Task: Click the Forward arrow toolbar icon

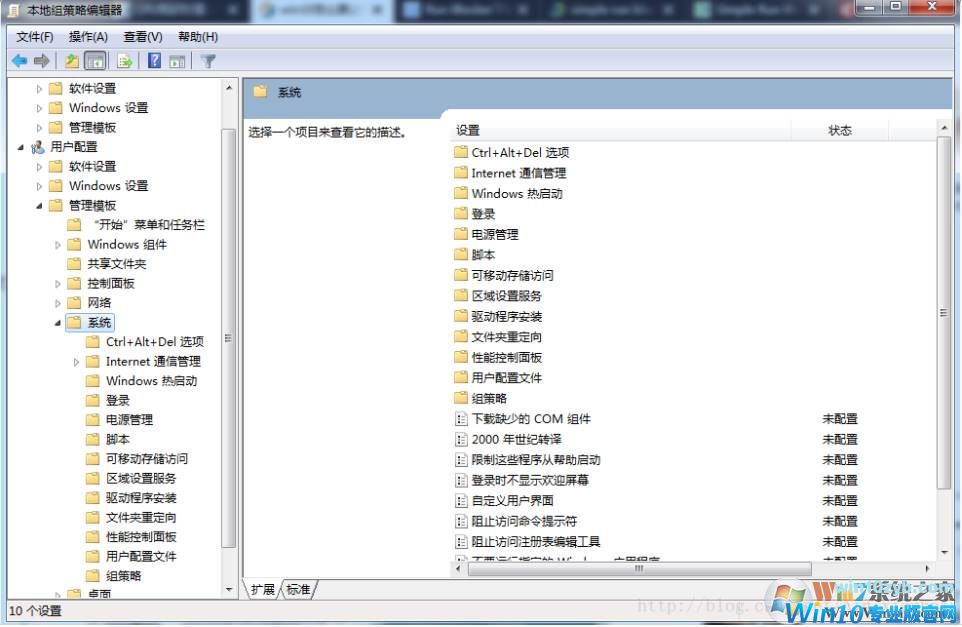Action: pos(42,61)
